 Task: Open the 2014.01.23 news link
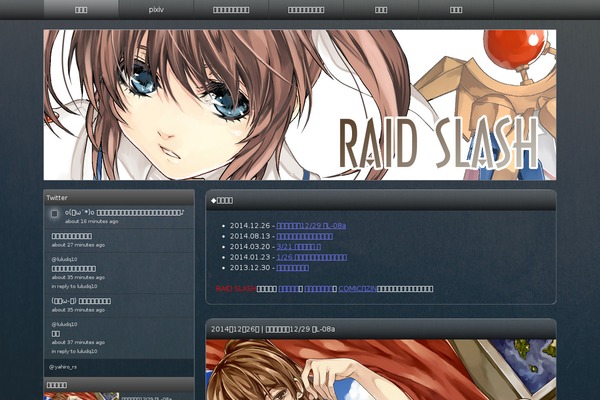pyautogui.click(x=311, y=257)
